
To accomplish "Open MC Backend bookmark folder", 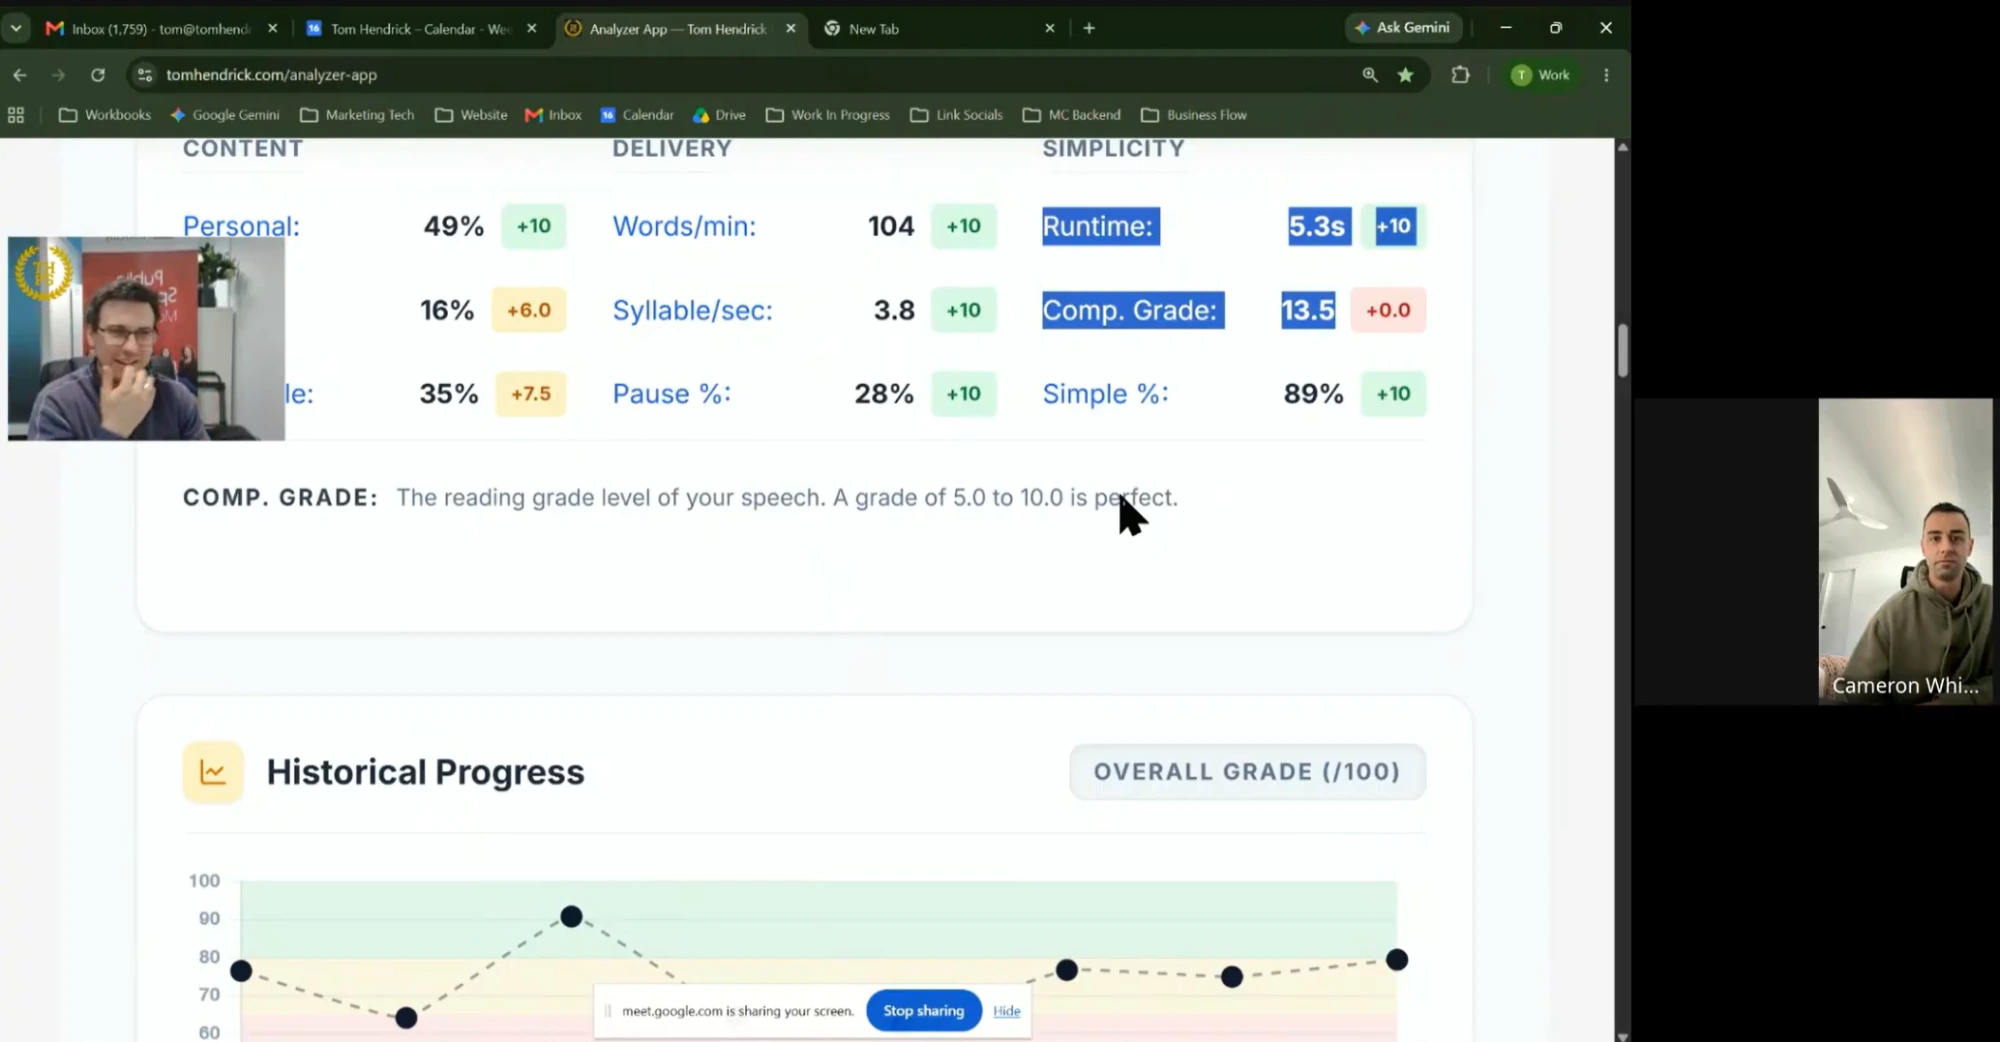I will (x=1071, y=115).
